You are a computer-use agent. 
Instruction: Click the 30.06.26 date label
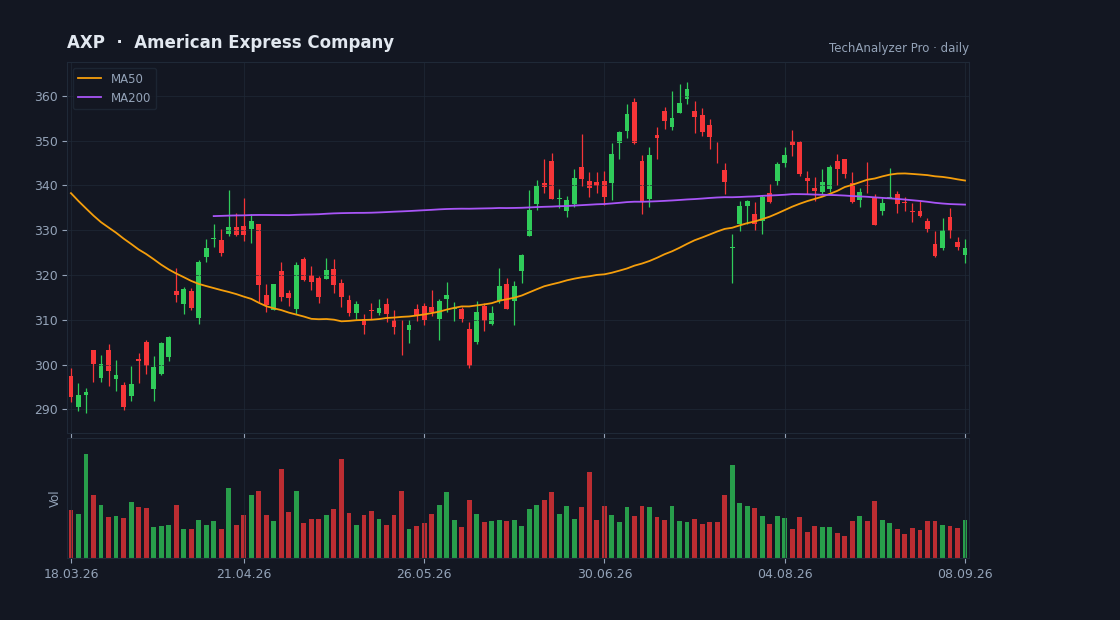605,574
